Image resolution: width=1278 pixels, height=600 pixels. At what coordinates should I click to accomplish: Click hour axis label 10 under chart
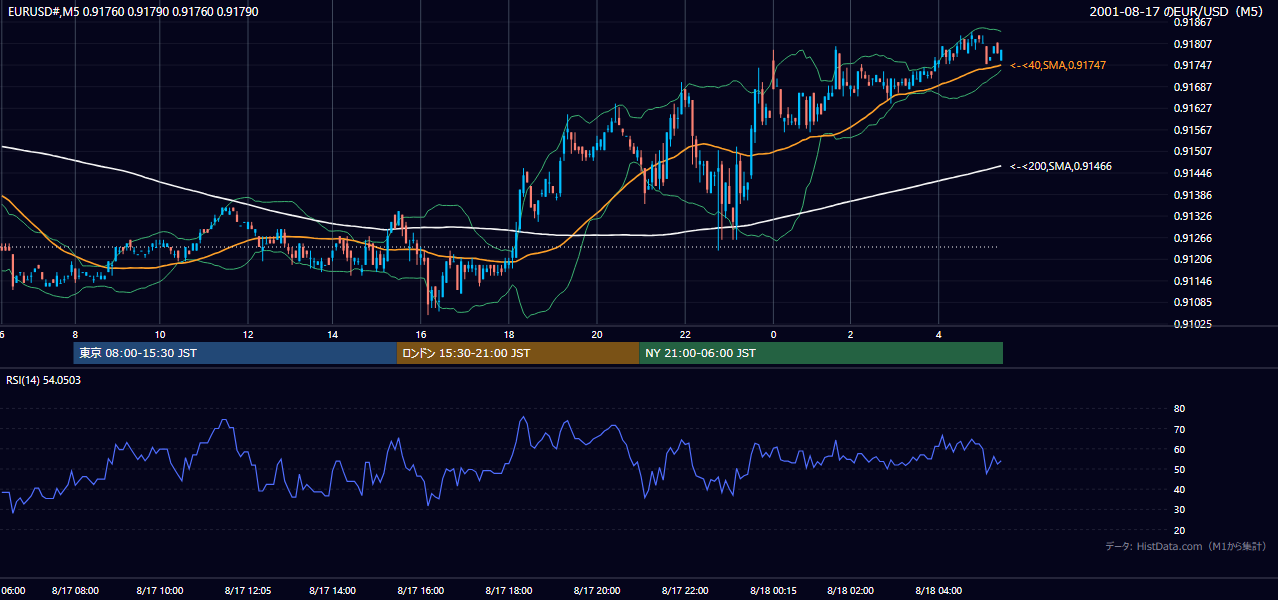coord(160,334)
